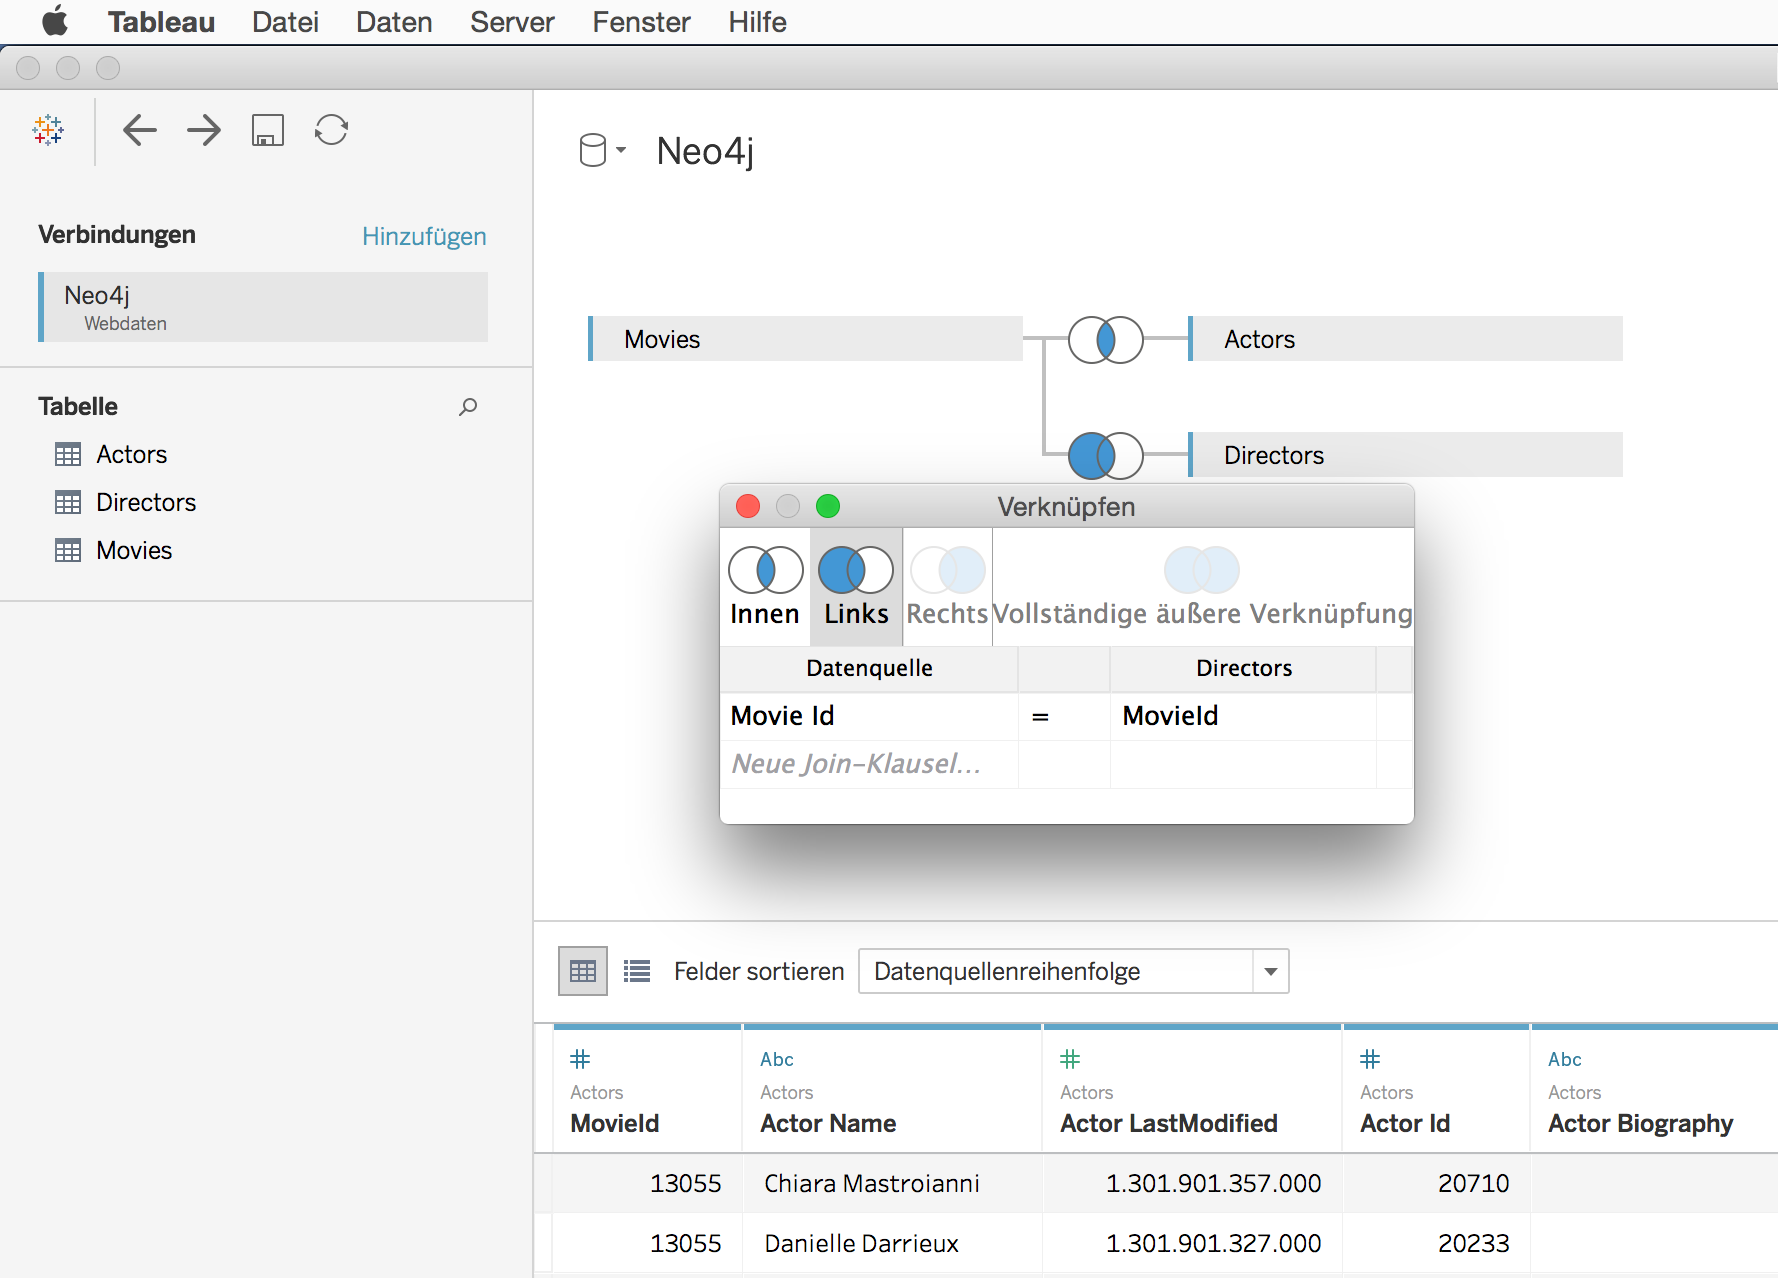The image size is (1778, 1278).
Task: Click Hinzufügen to add a connection
Action: tap(424, 236)
